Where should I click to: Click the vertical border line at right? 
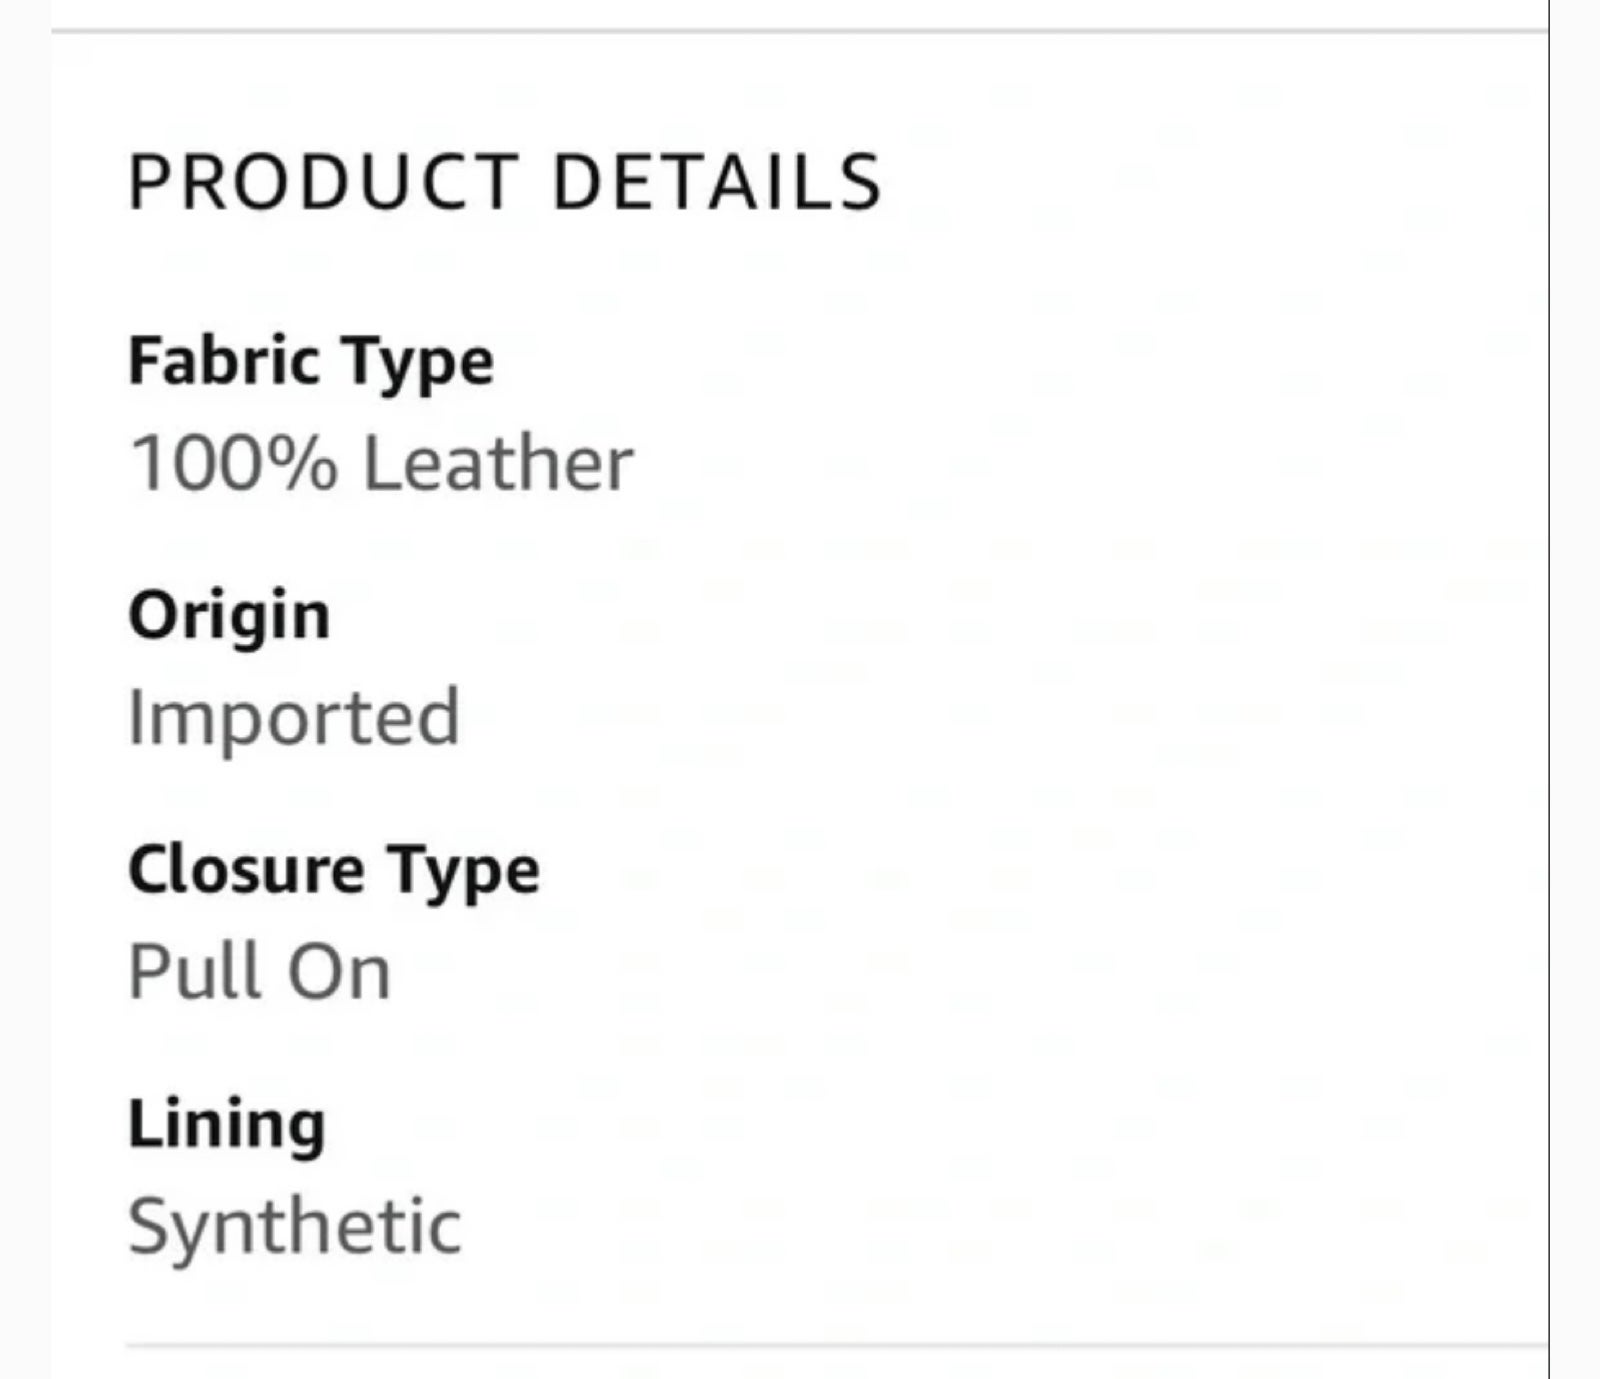click(1549, 689)
